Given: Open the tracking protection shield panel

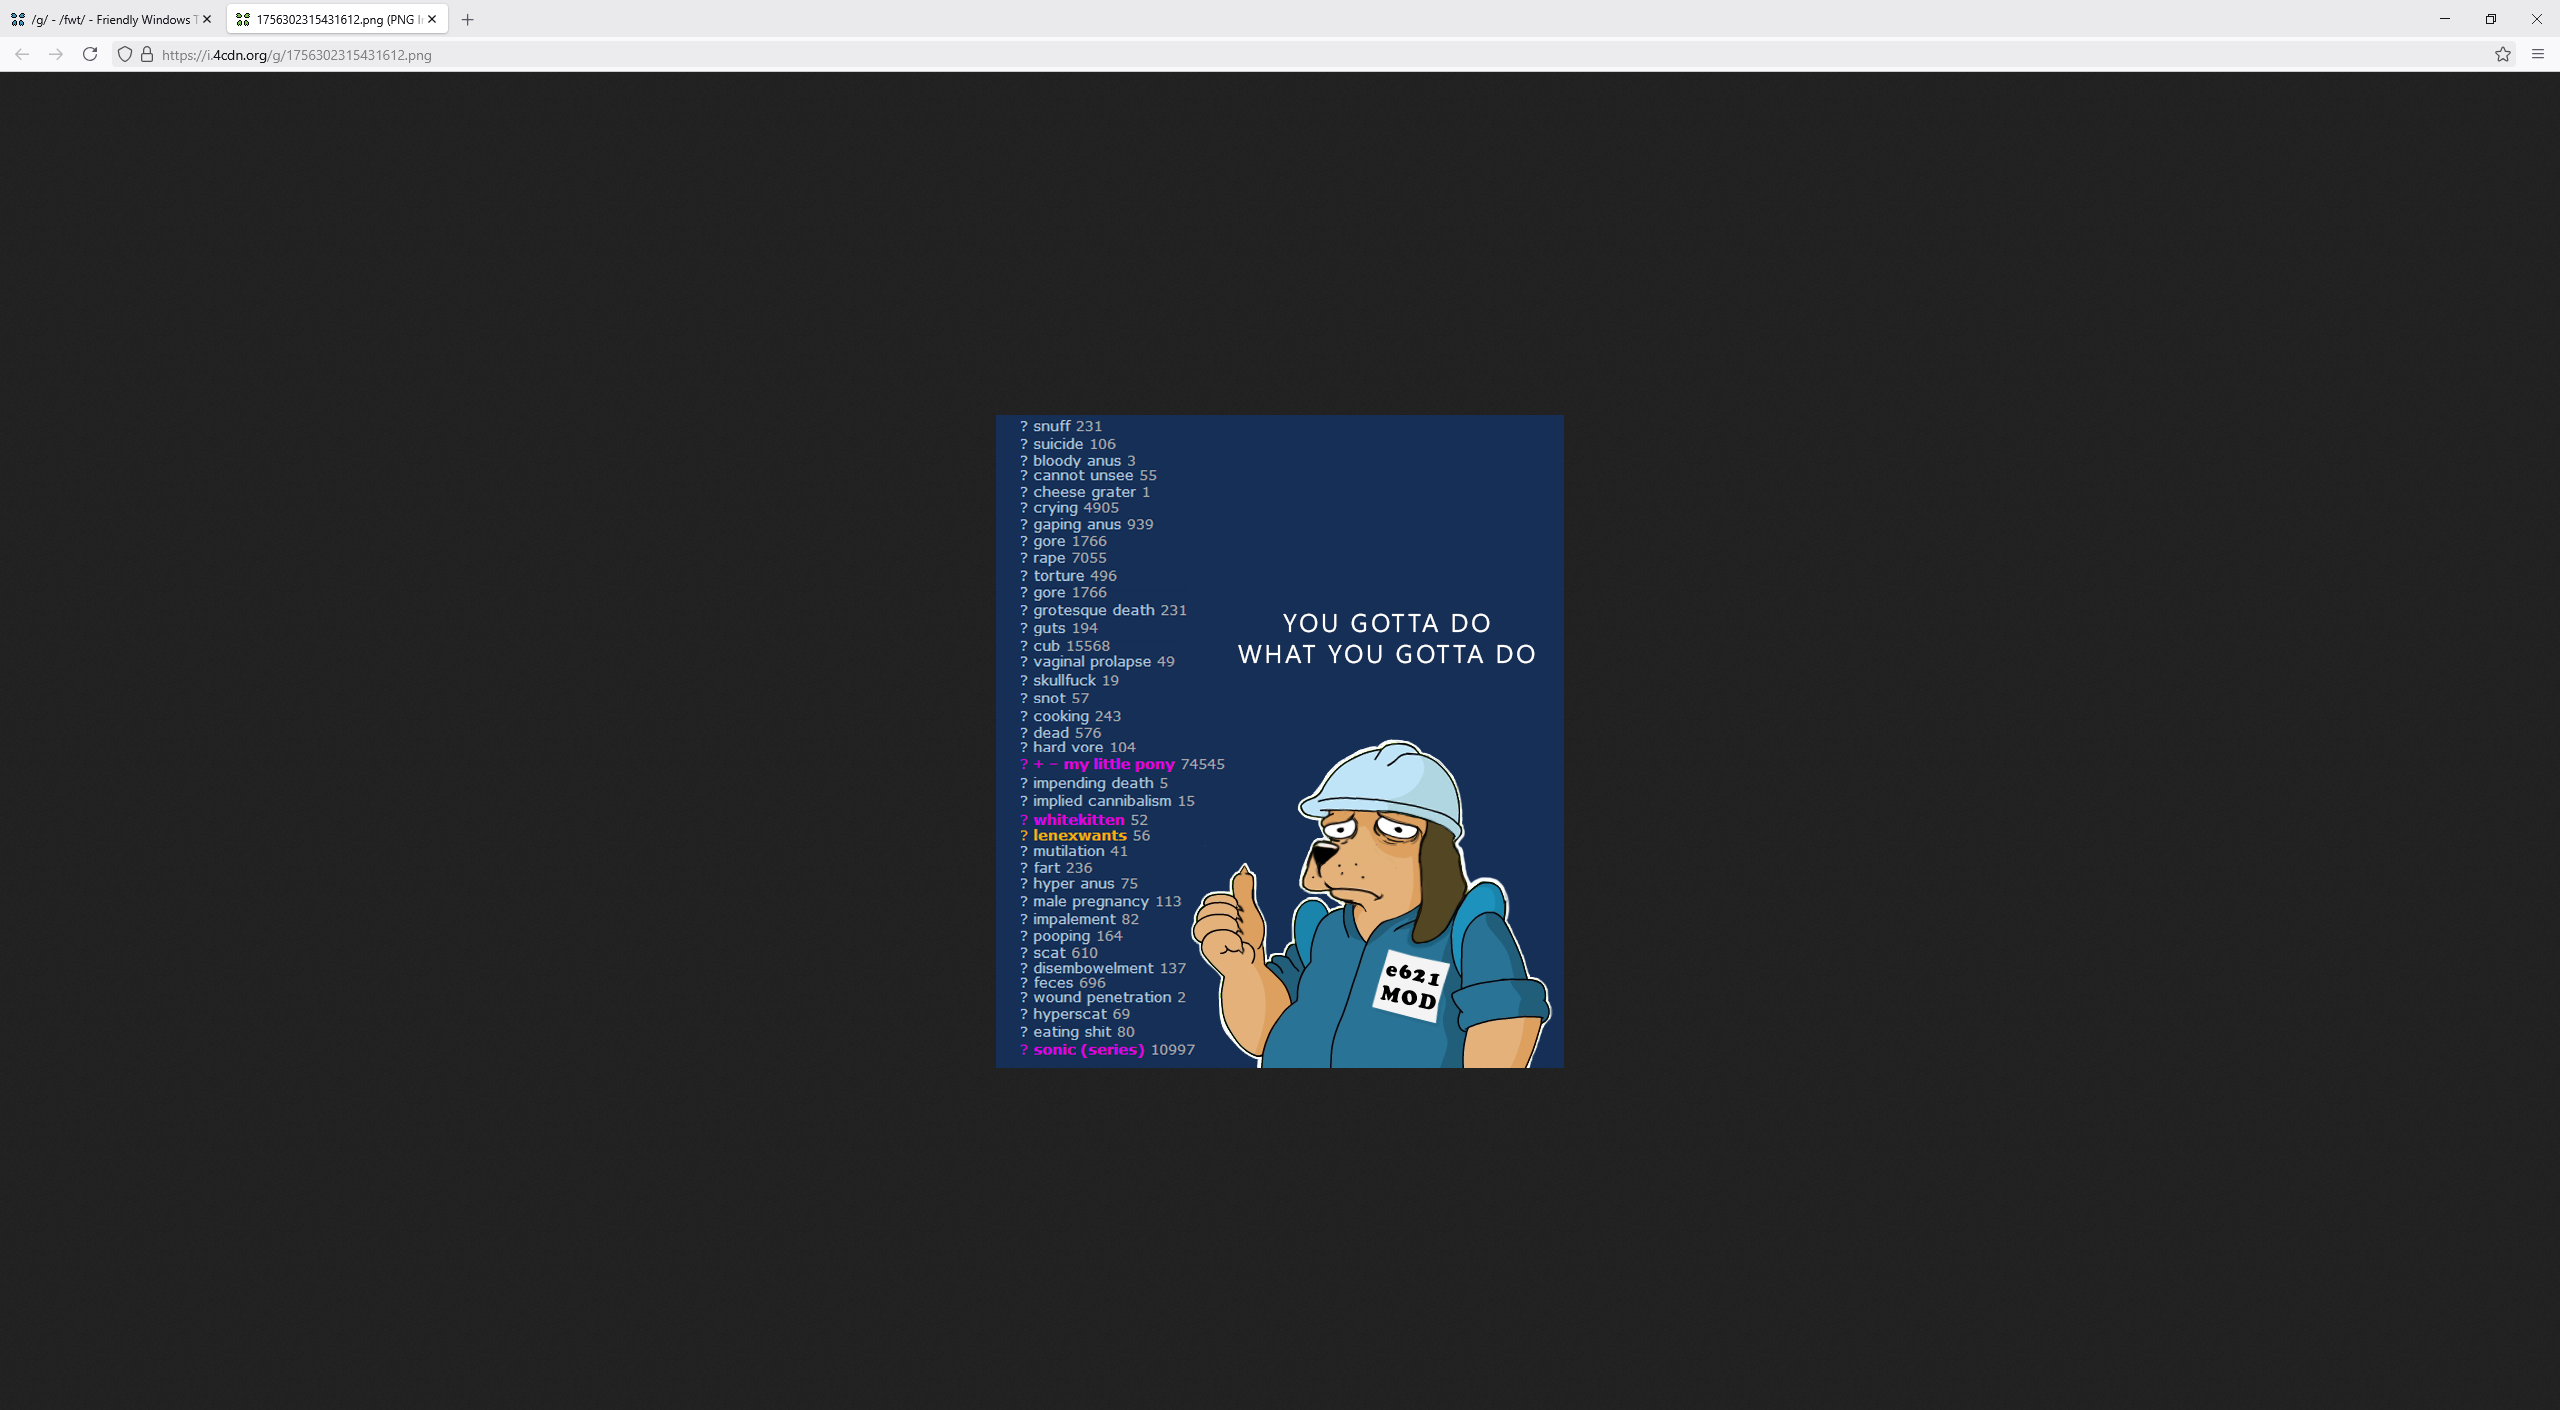Looking at the screenshot, I should [x=125, y=54].
